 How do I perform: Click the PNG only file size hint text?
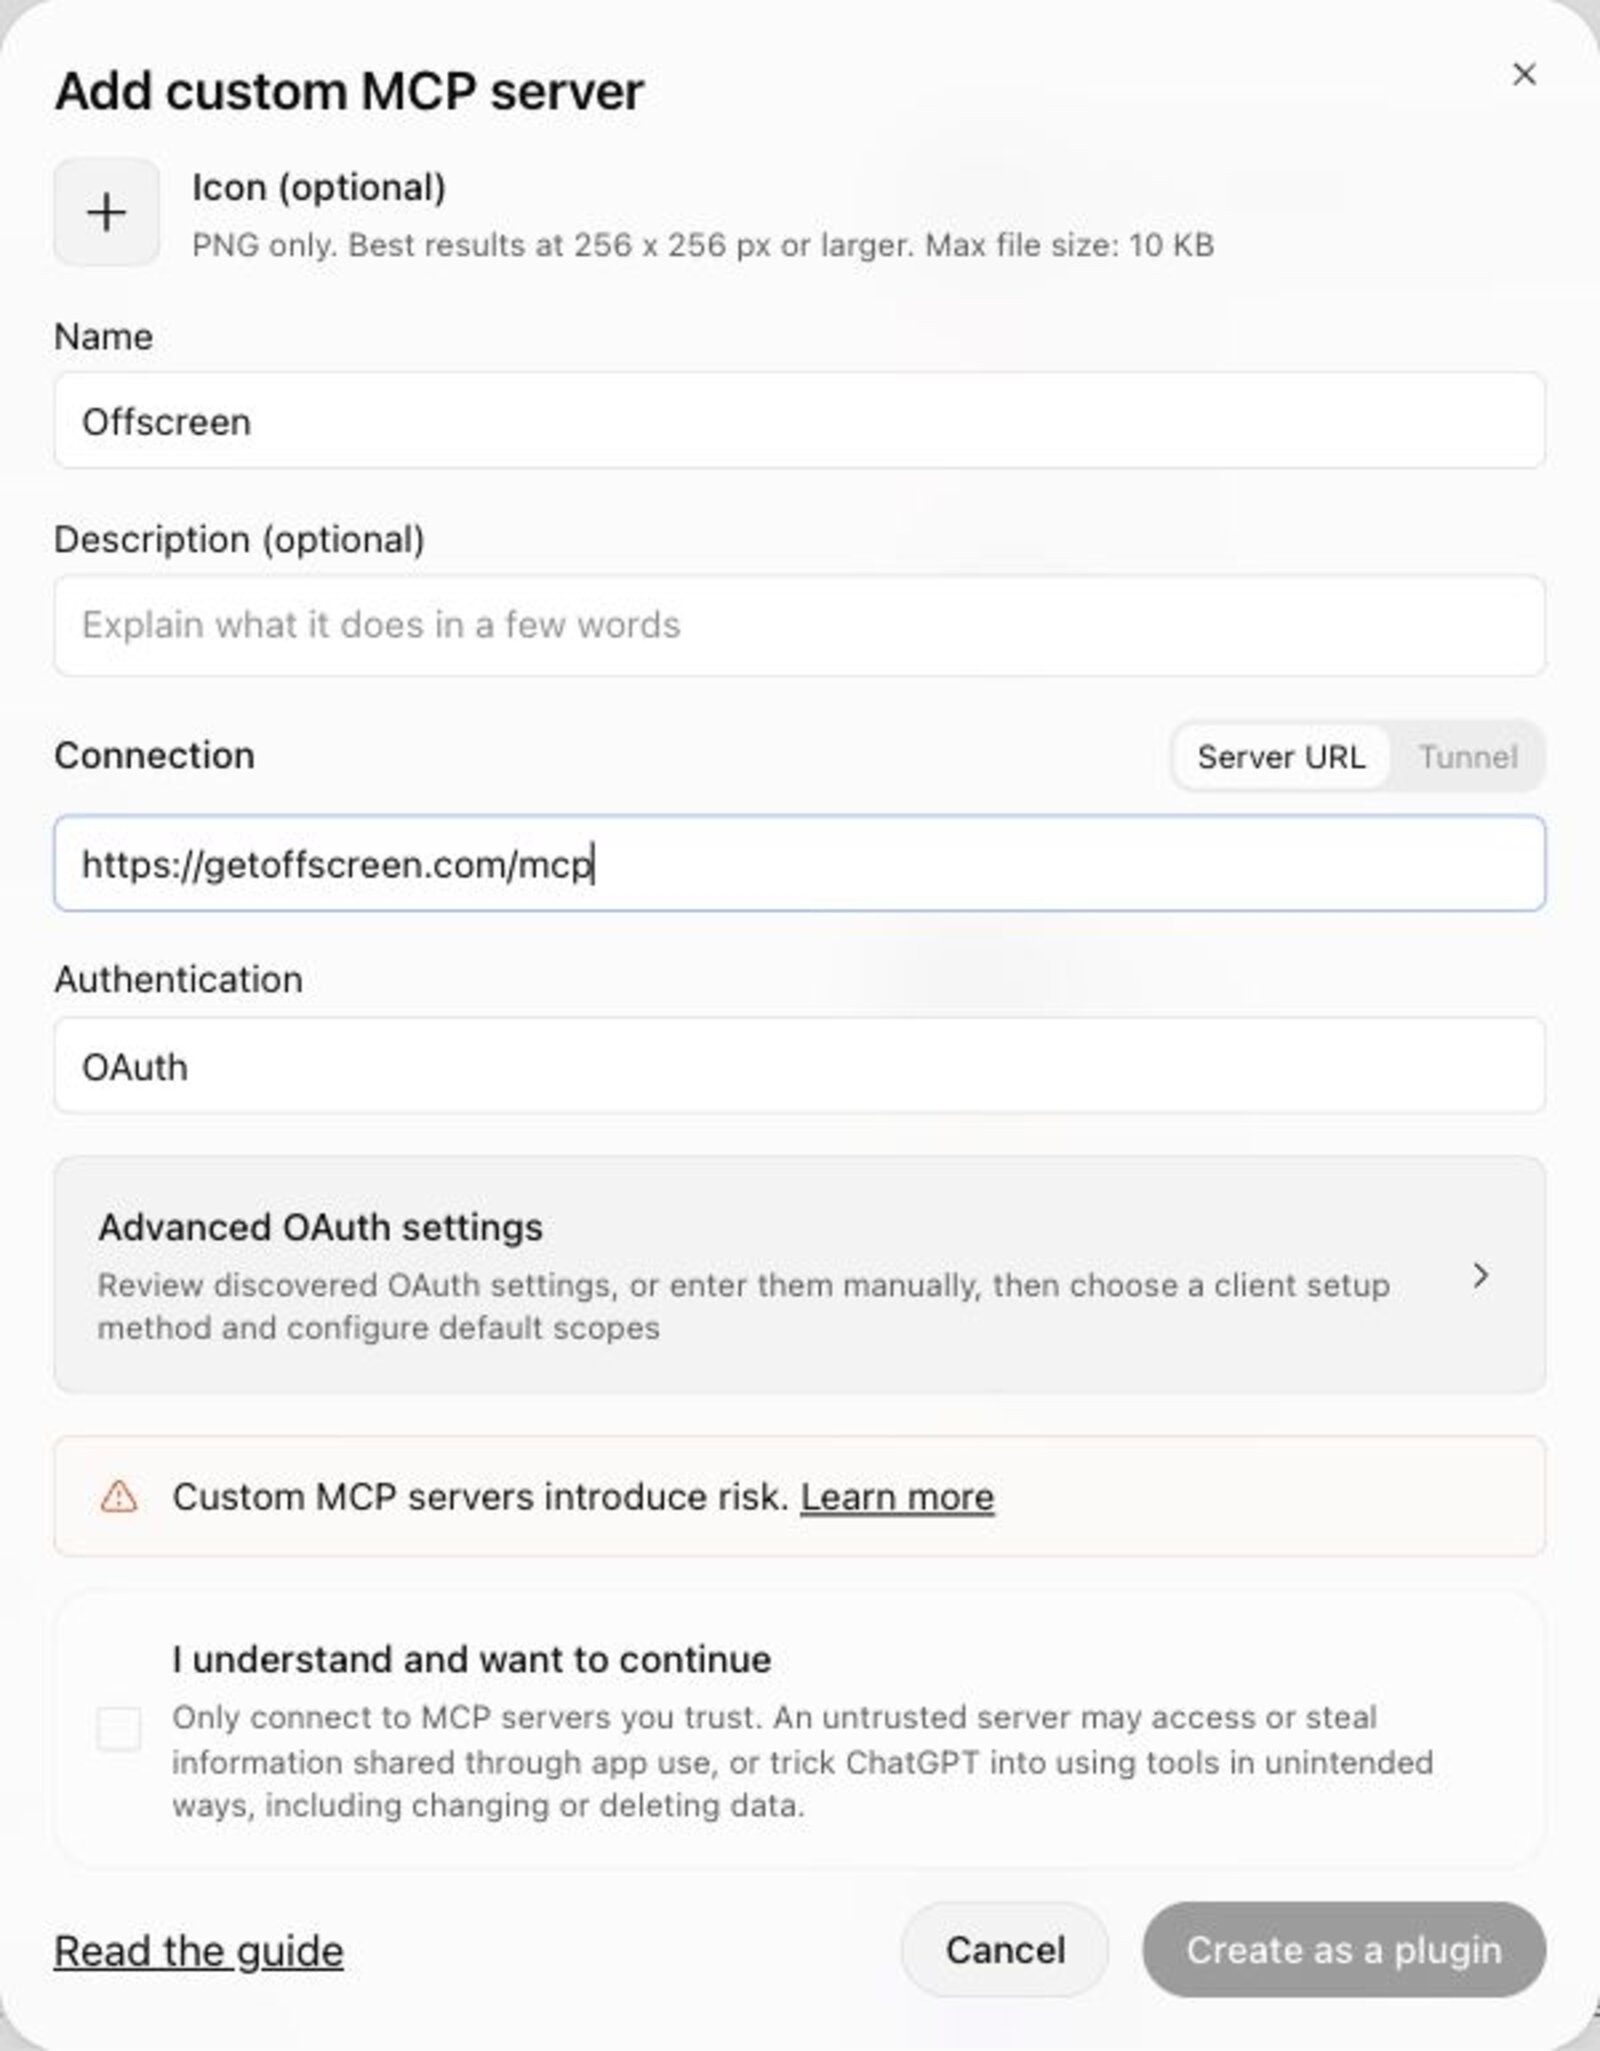[x=703, y=245]
